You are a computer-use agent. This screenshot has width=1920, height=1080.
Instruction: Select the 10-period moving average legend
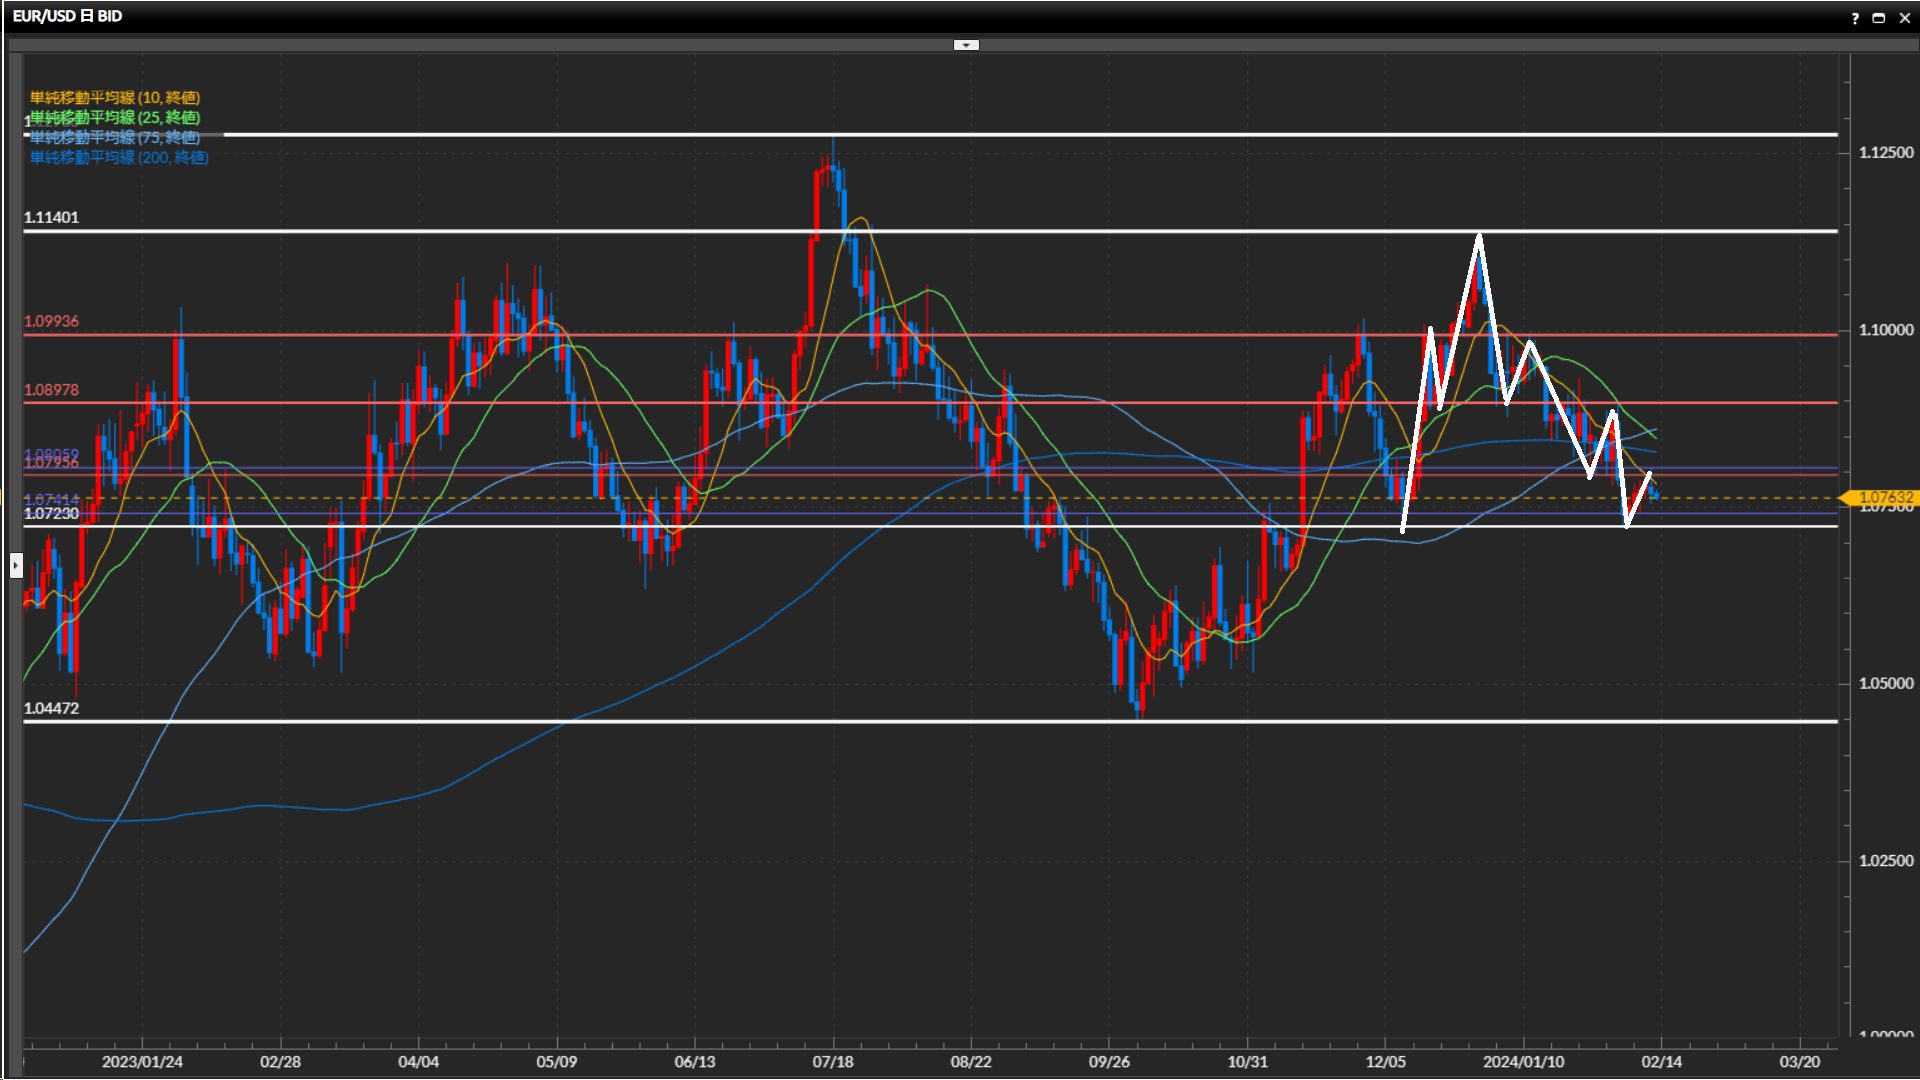click(115, 97)
